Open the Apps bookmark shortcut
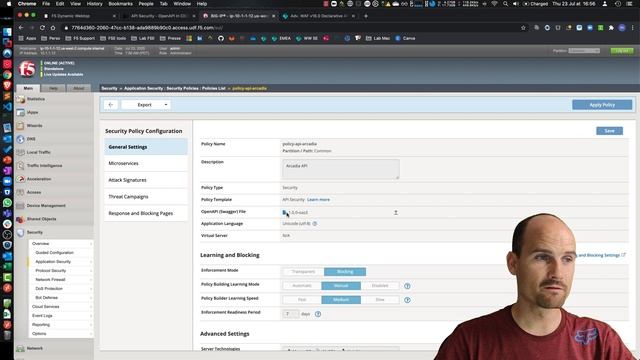Viewport: 640px width, 360px height. [x=27, y=38]
